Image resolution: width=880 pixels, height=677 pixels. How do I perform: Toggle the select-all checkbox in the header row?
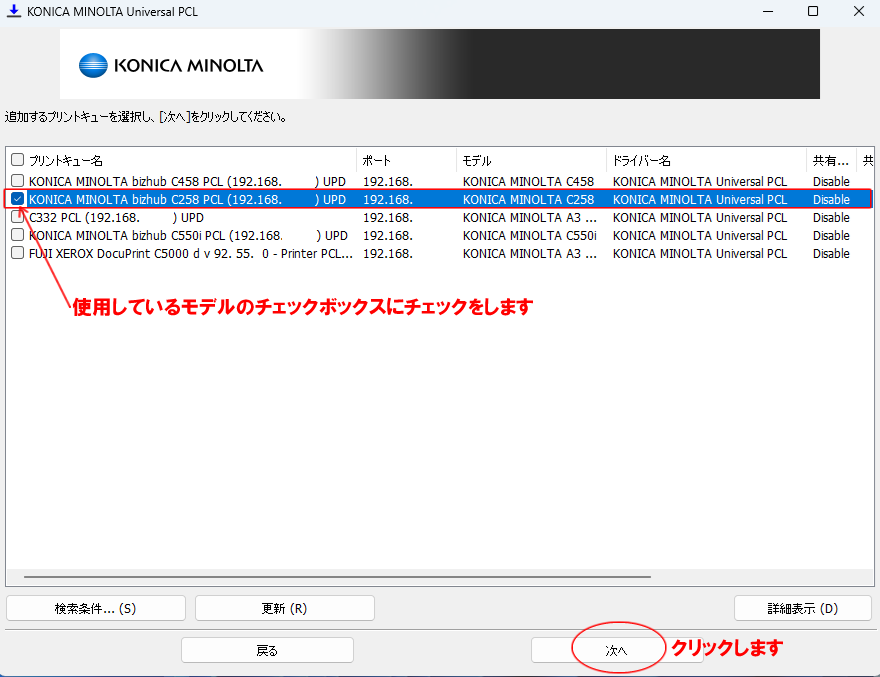[17, 160]
